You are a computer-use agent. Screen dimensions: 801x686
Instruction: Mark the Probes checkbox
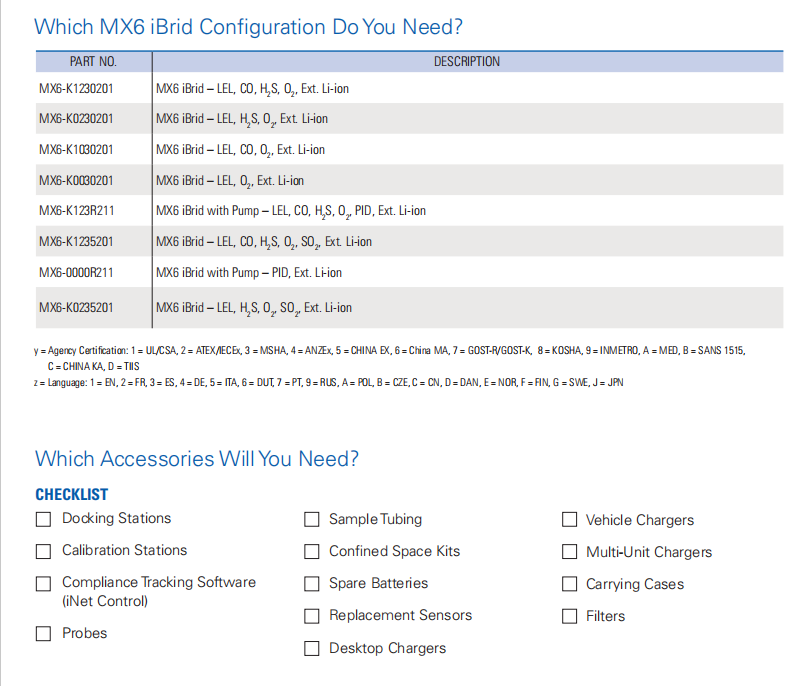[x=43, y=634]
